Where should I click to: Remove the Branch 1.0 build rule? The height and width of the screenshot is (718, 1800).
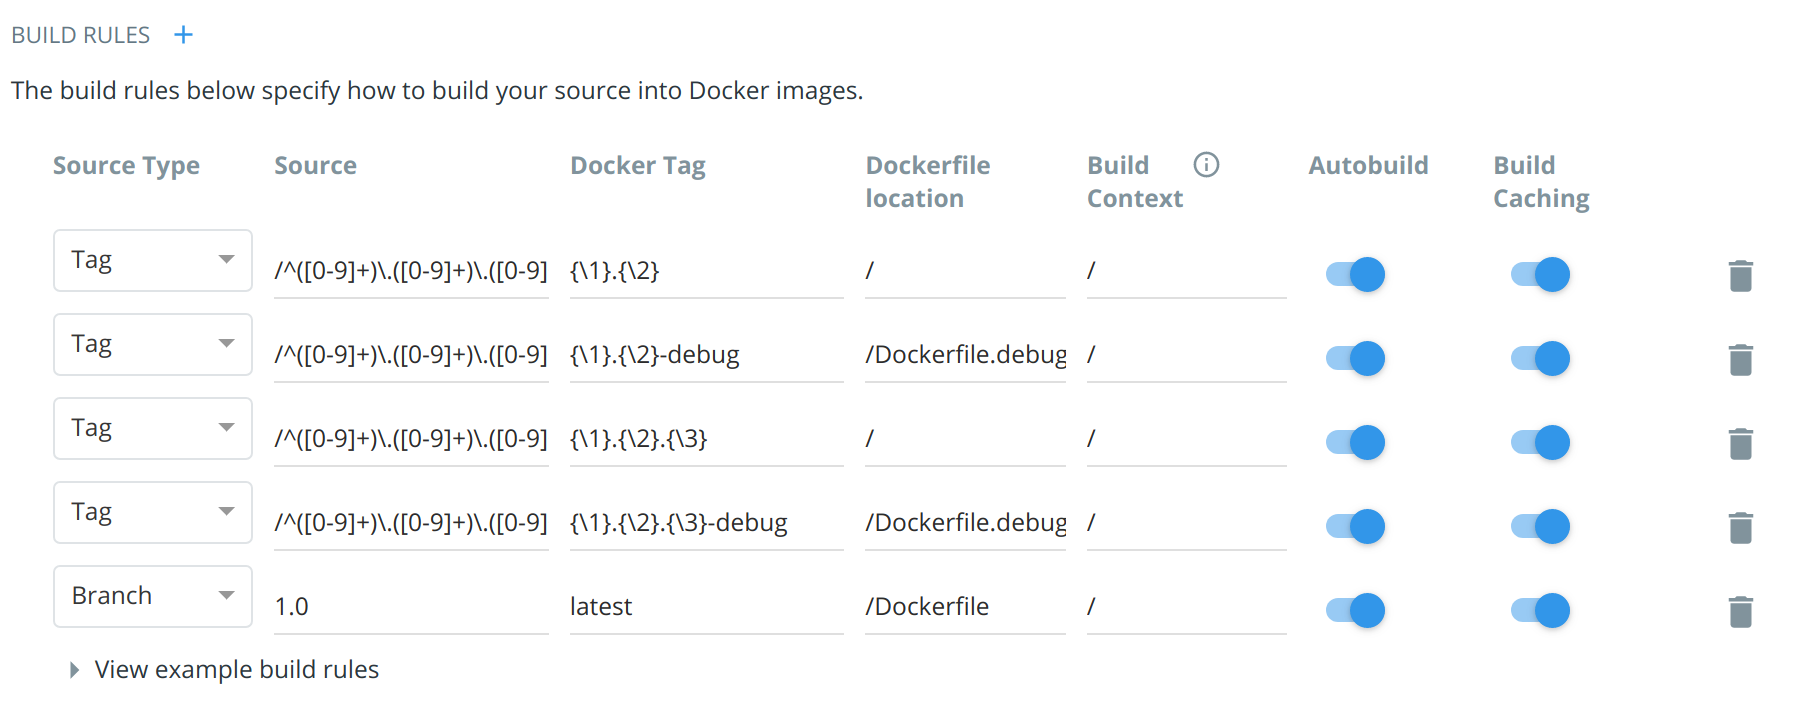pyautogui.click(x=1740, y=610)
